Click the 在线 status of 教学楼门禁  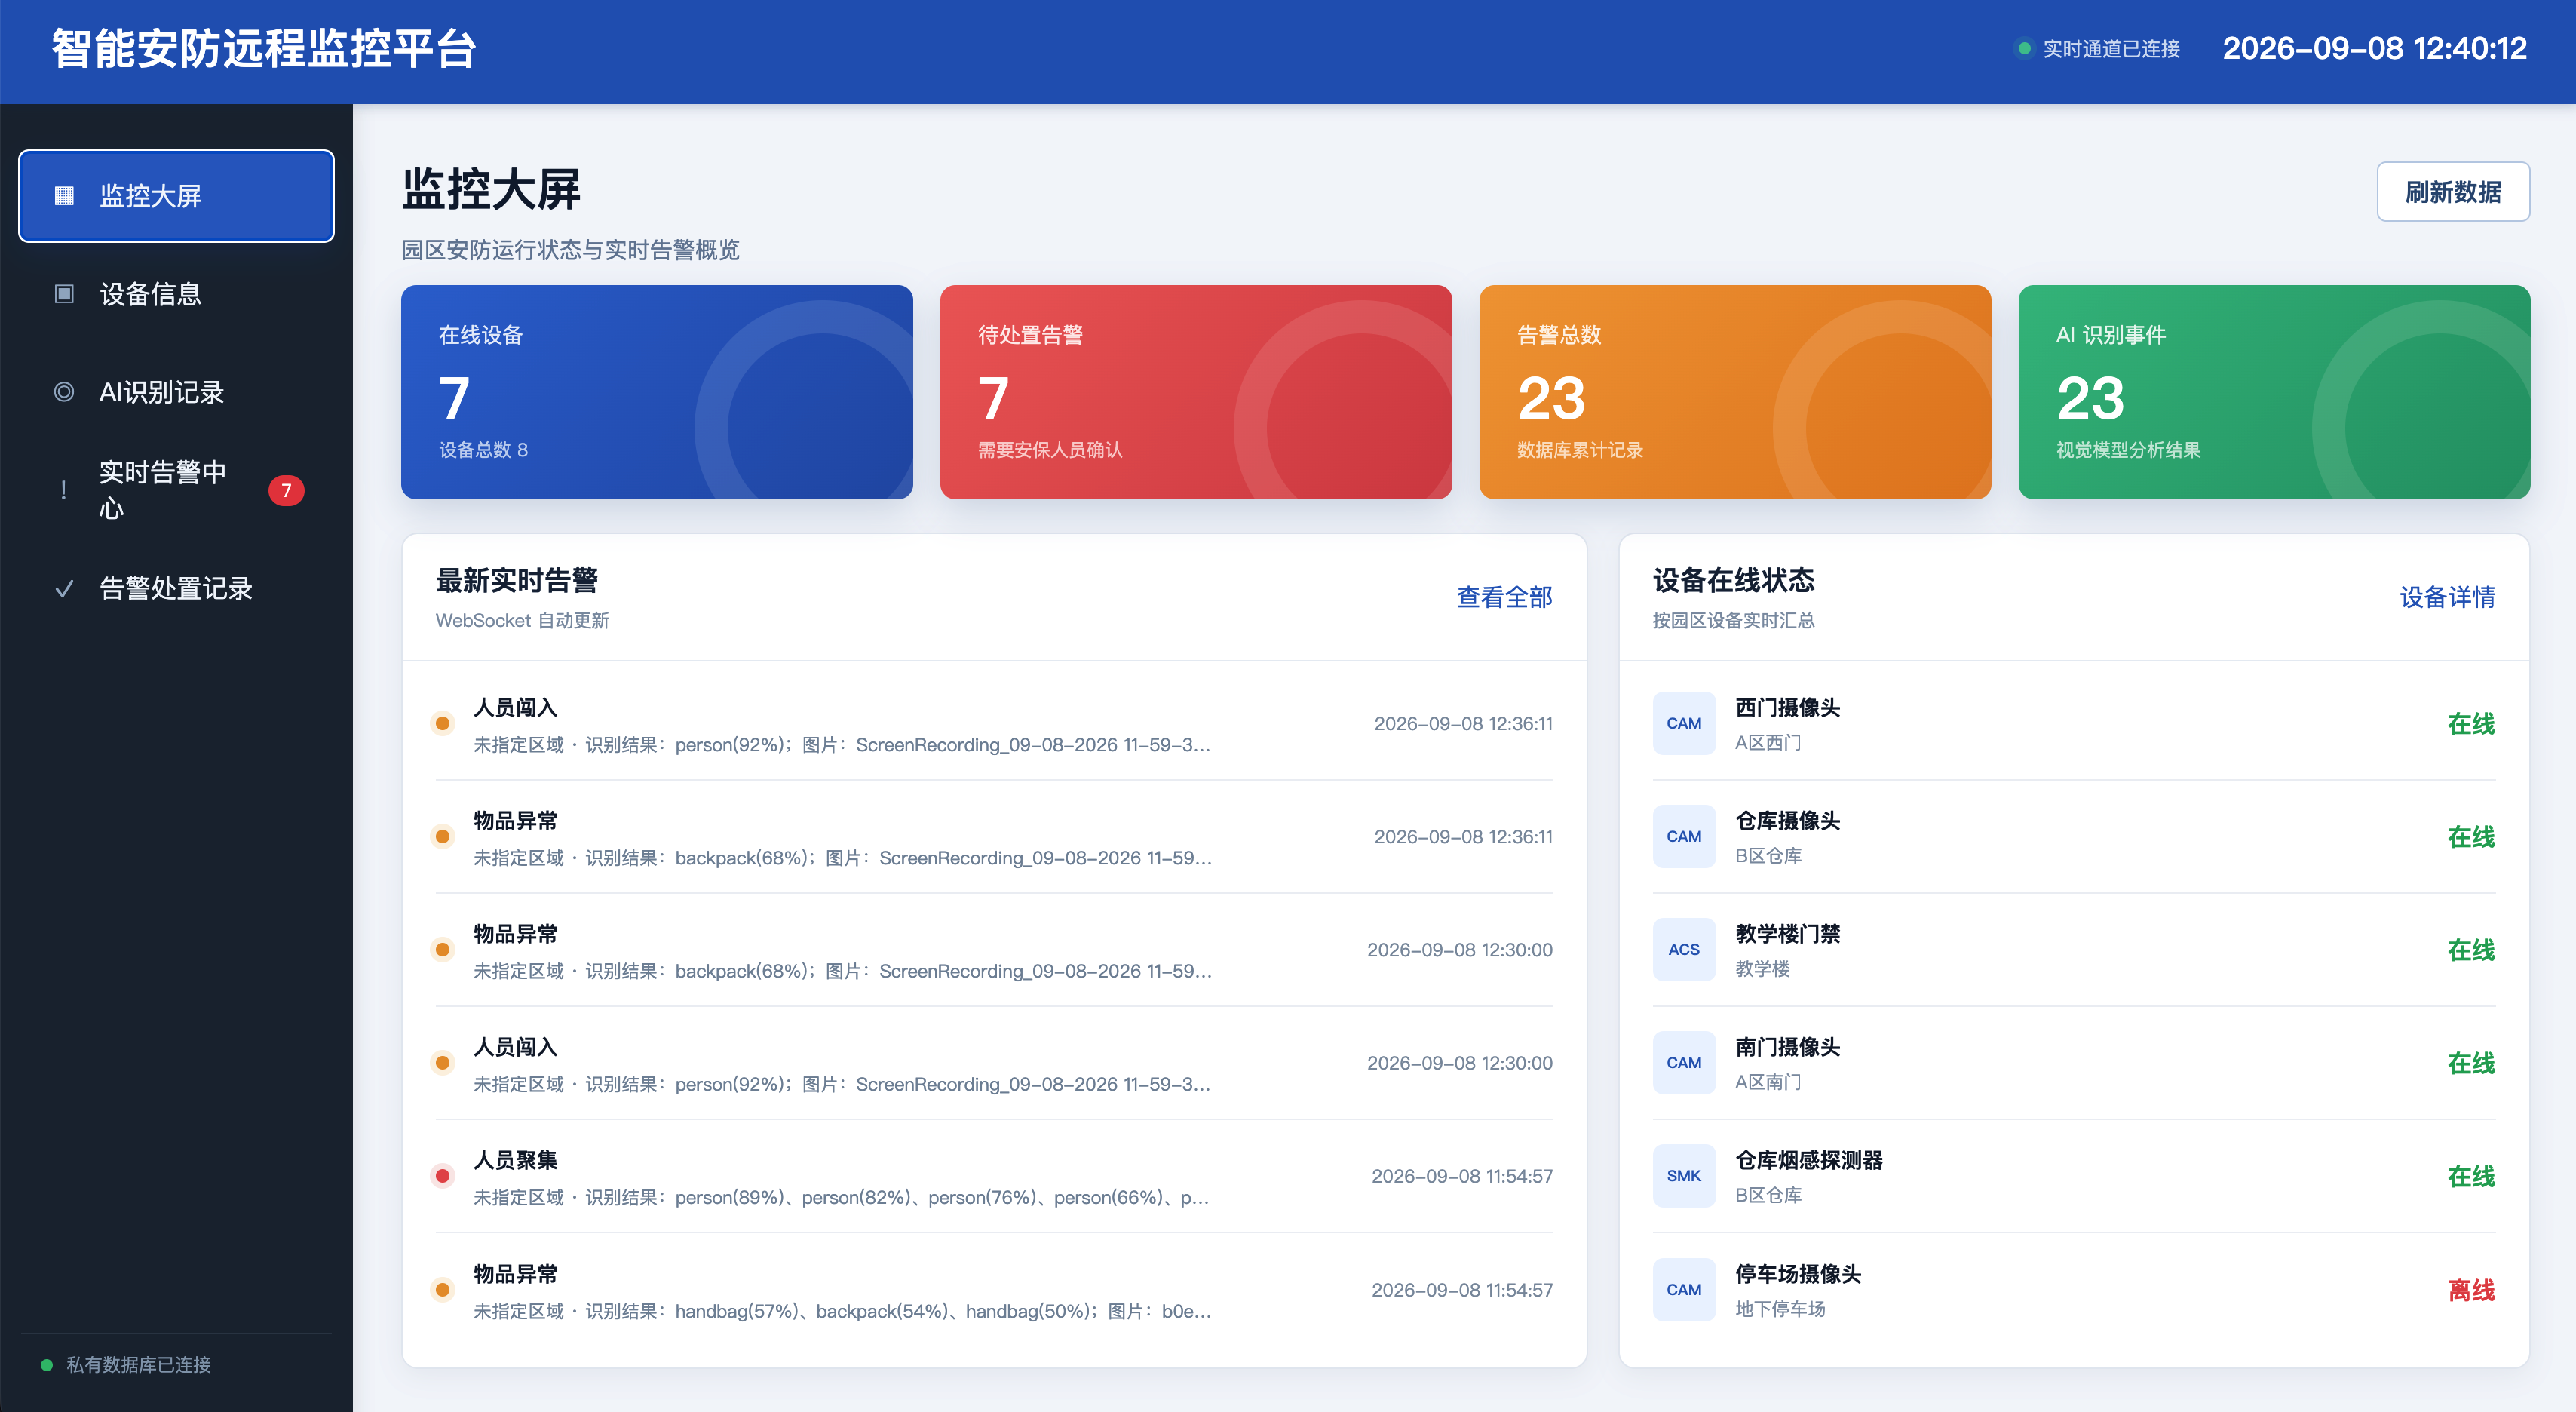click(x=2471, y=950)
